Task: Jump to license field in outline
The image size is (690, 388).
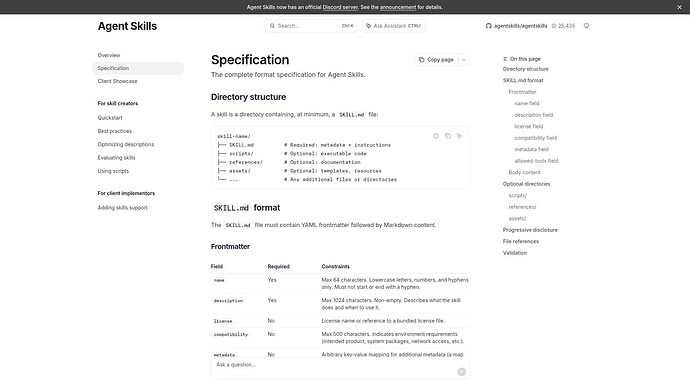Action: click(529, 126)
